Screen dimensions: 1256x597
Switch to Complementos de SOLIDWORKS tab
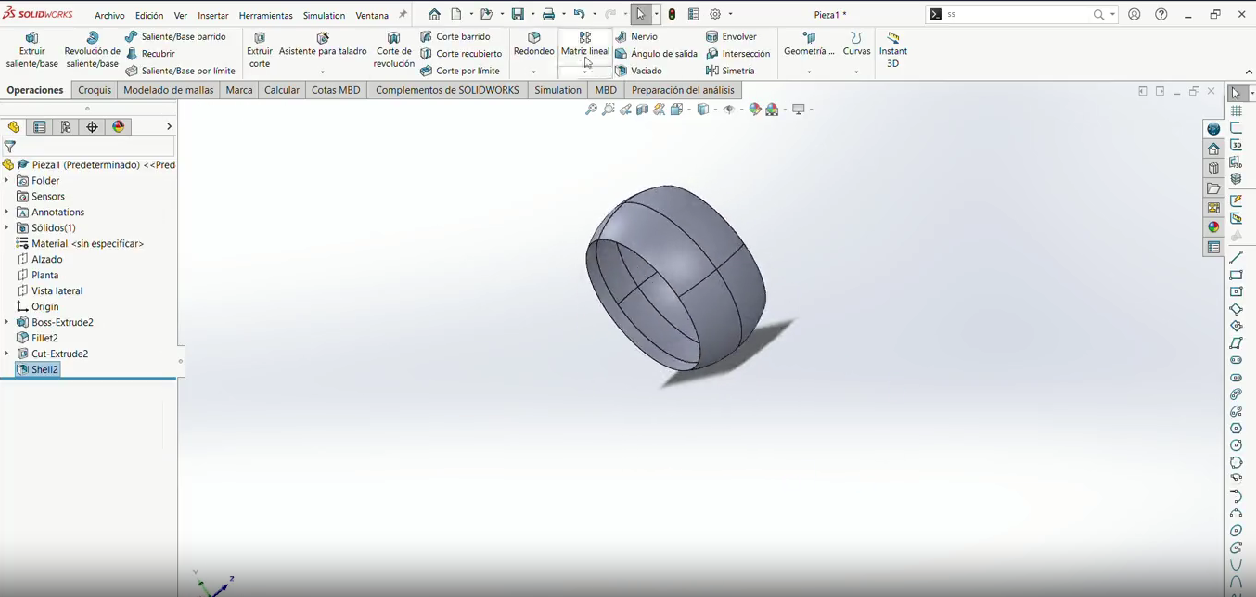[x=448, y=90]
